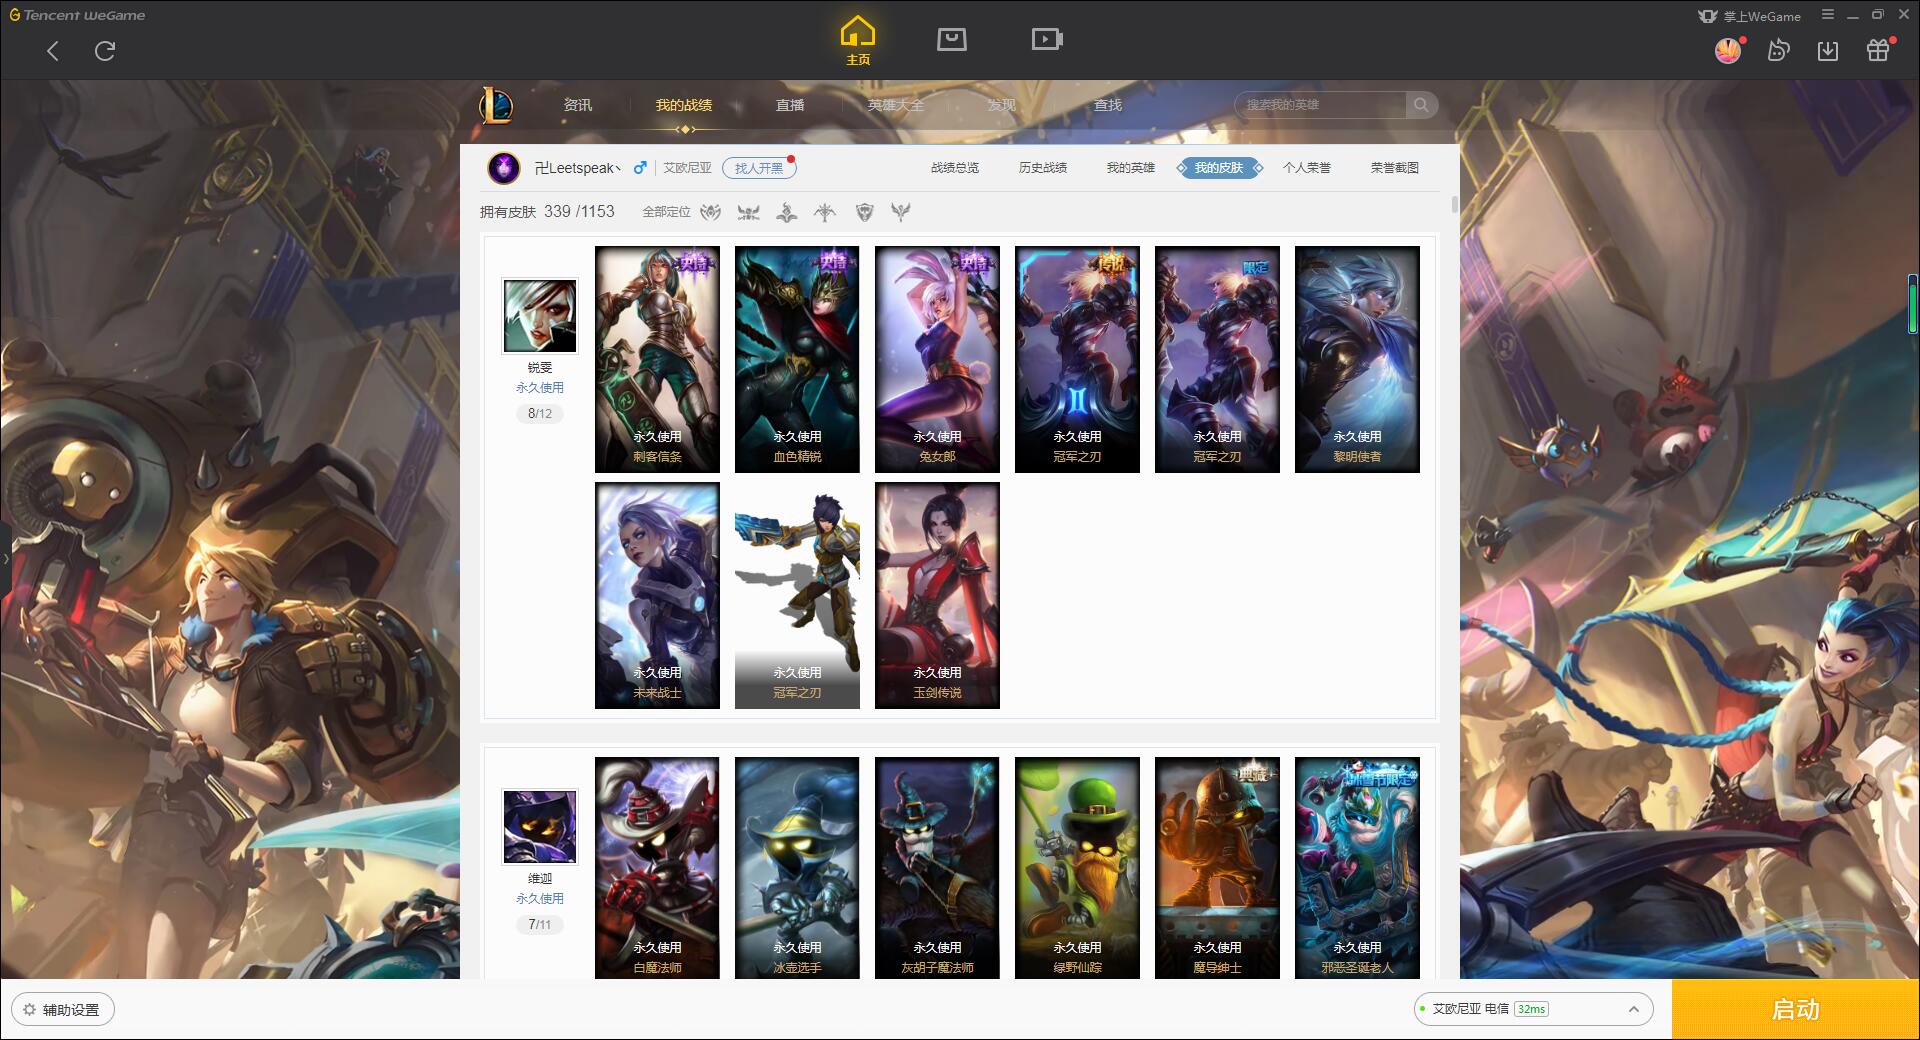Click the 锐雯 champion portrait
The height and width of the screenshot is (1040, 1920).
(x=540, y=316)
